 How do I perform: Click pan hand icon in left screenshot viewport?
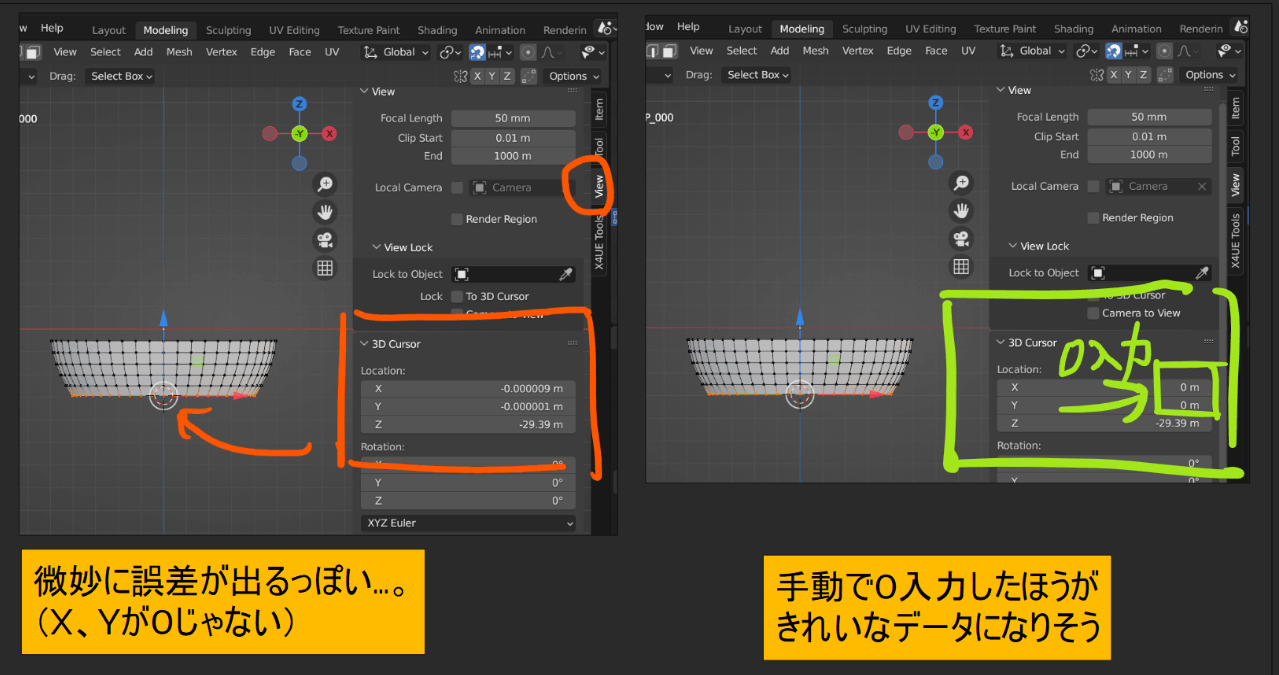coord(325,212)
